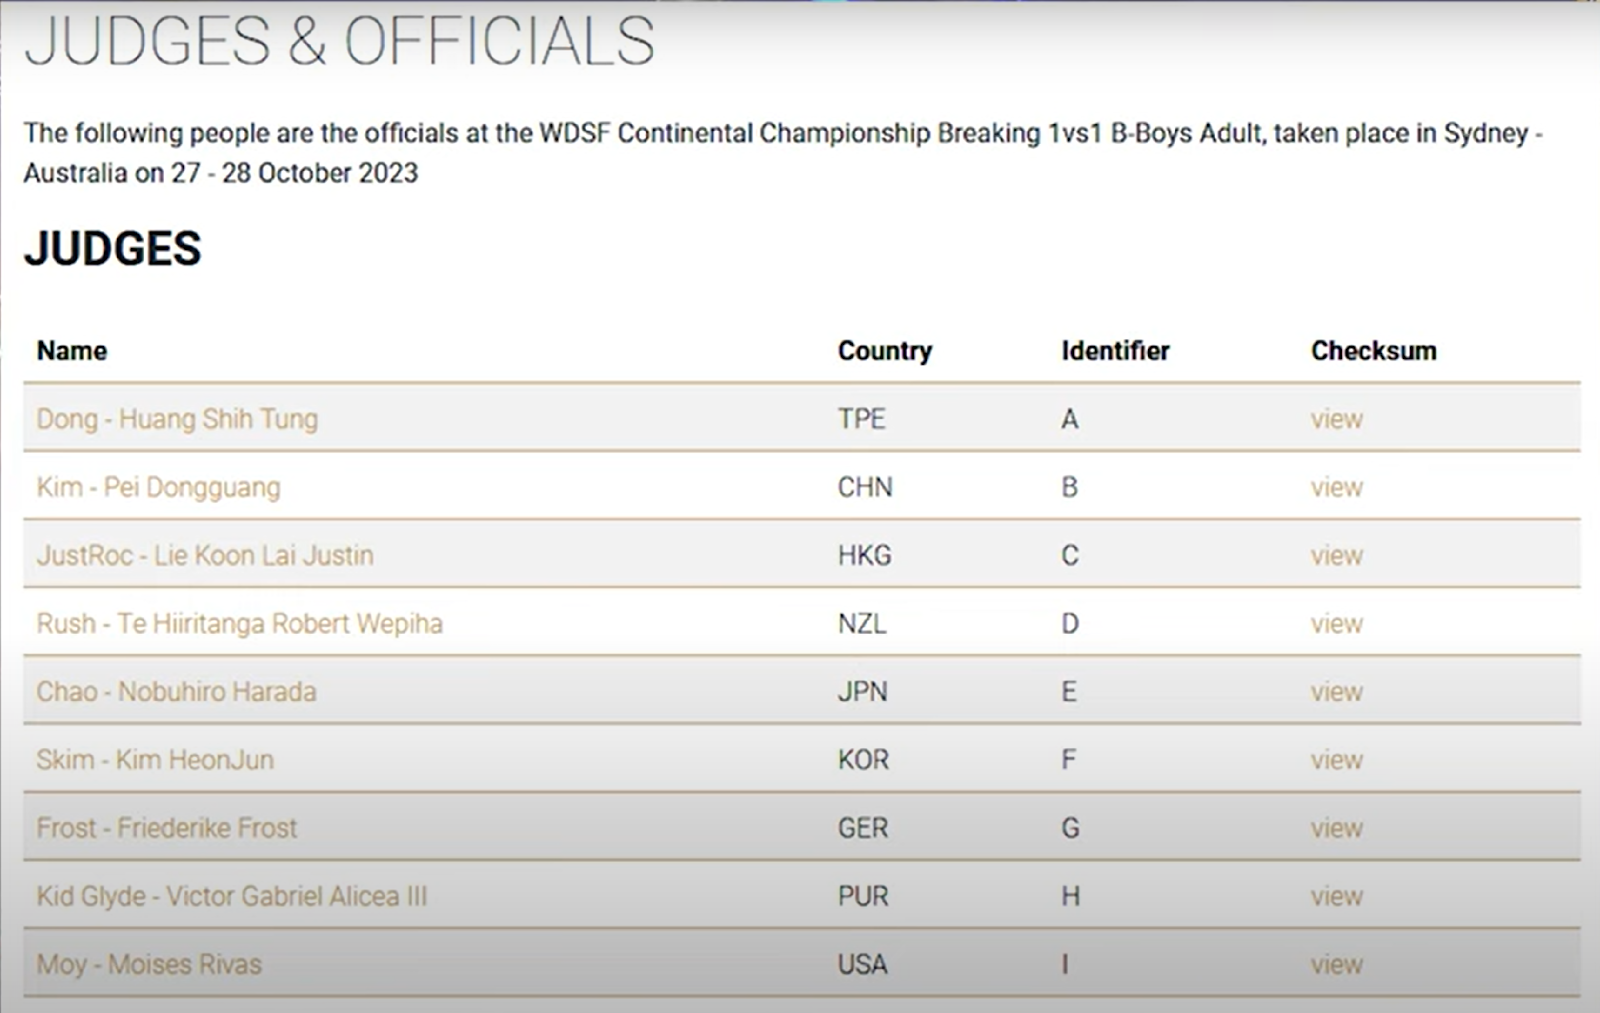View checksum for judge D from NZL
This screenshot has height=1013, width=1600.
tap(1336, 623)
